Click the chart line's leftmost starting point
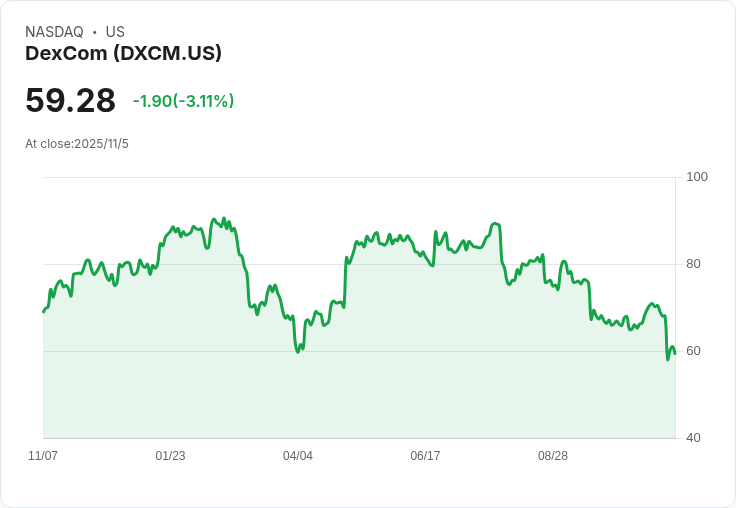736x508 pixels. [43, 312]
